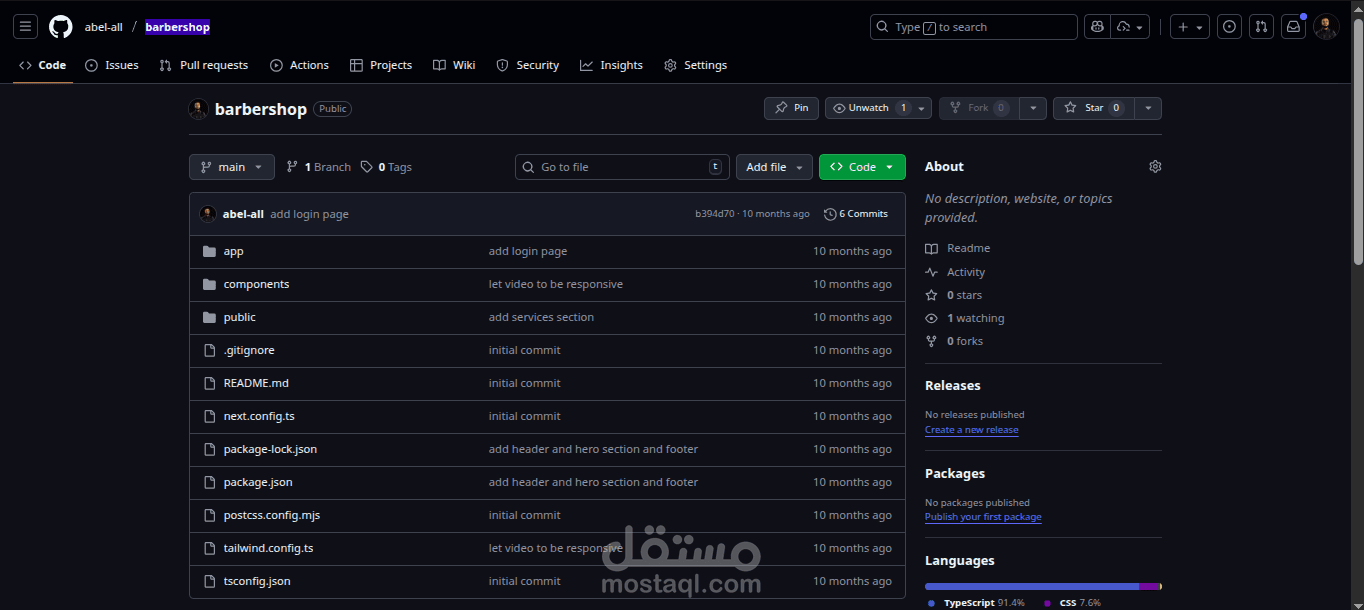
Task: Open the green Code dropdown
Action: (862, 167)
